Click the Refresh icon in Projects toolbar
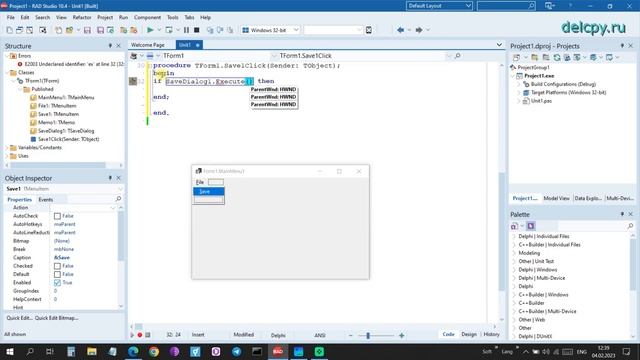640x360 pixels. click(557, 58)
